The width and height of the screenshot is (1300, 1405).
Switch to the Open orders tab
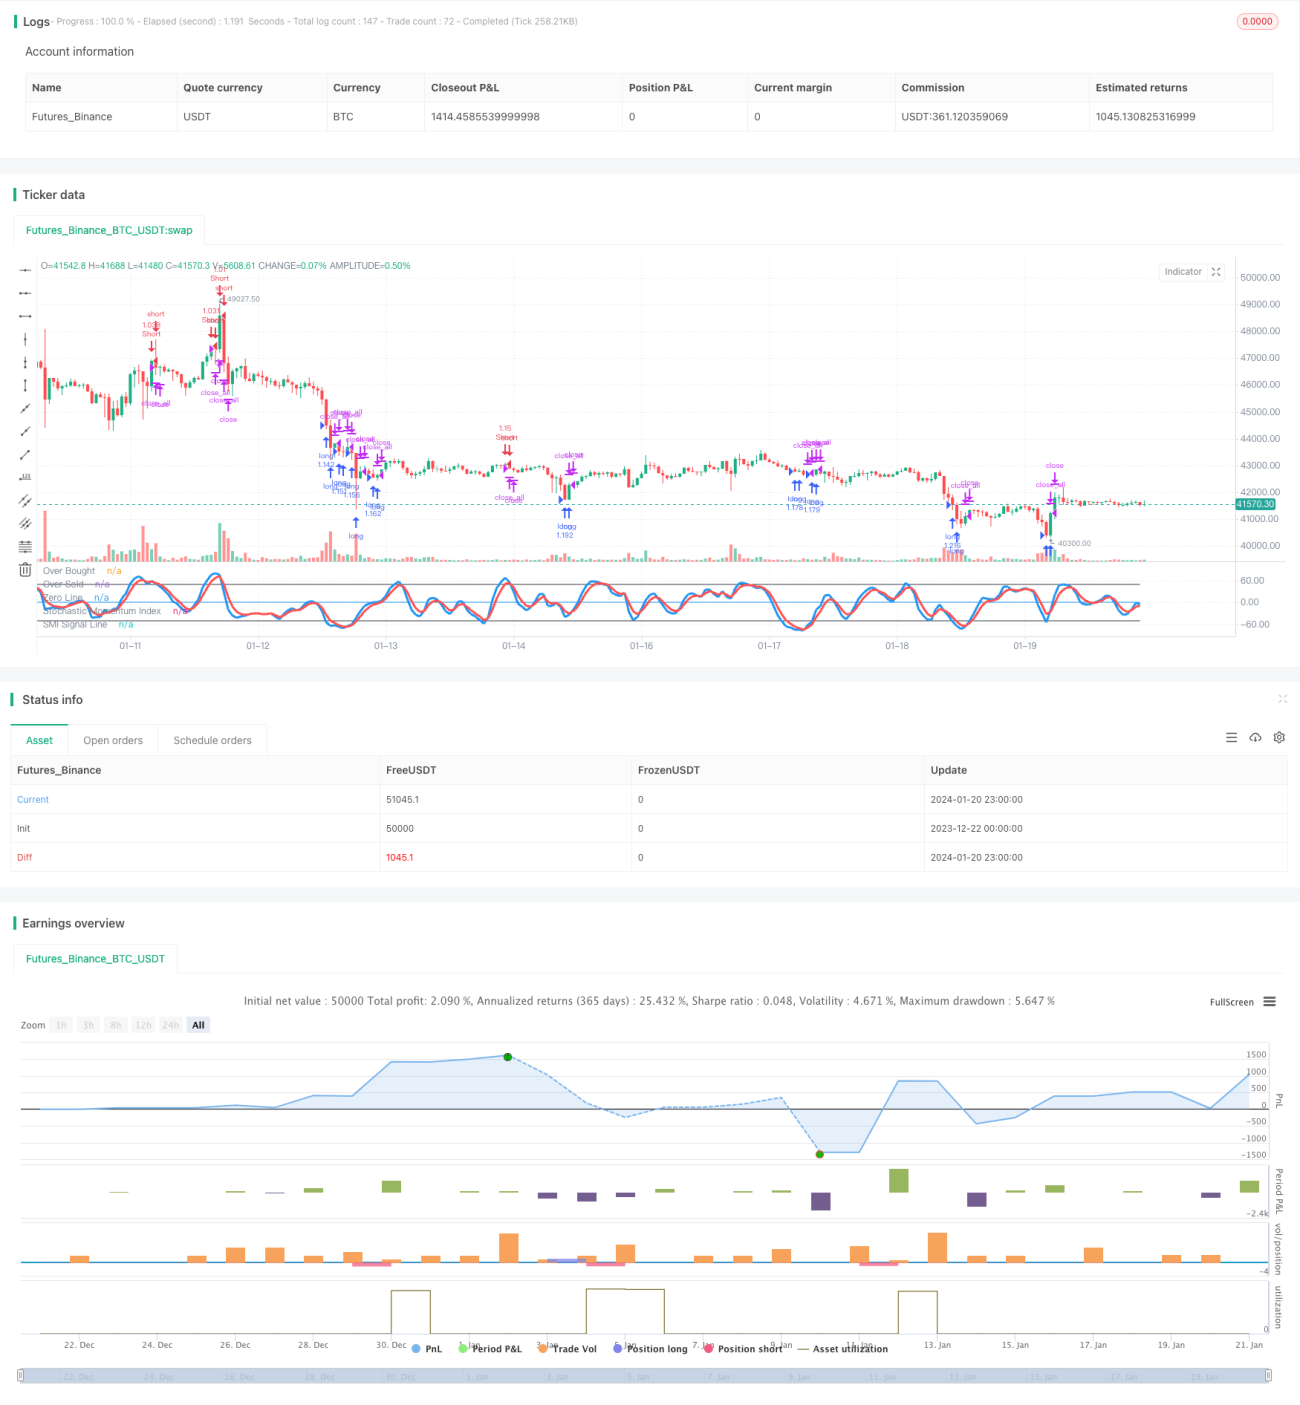click(113, 741)
